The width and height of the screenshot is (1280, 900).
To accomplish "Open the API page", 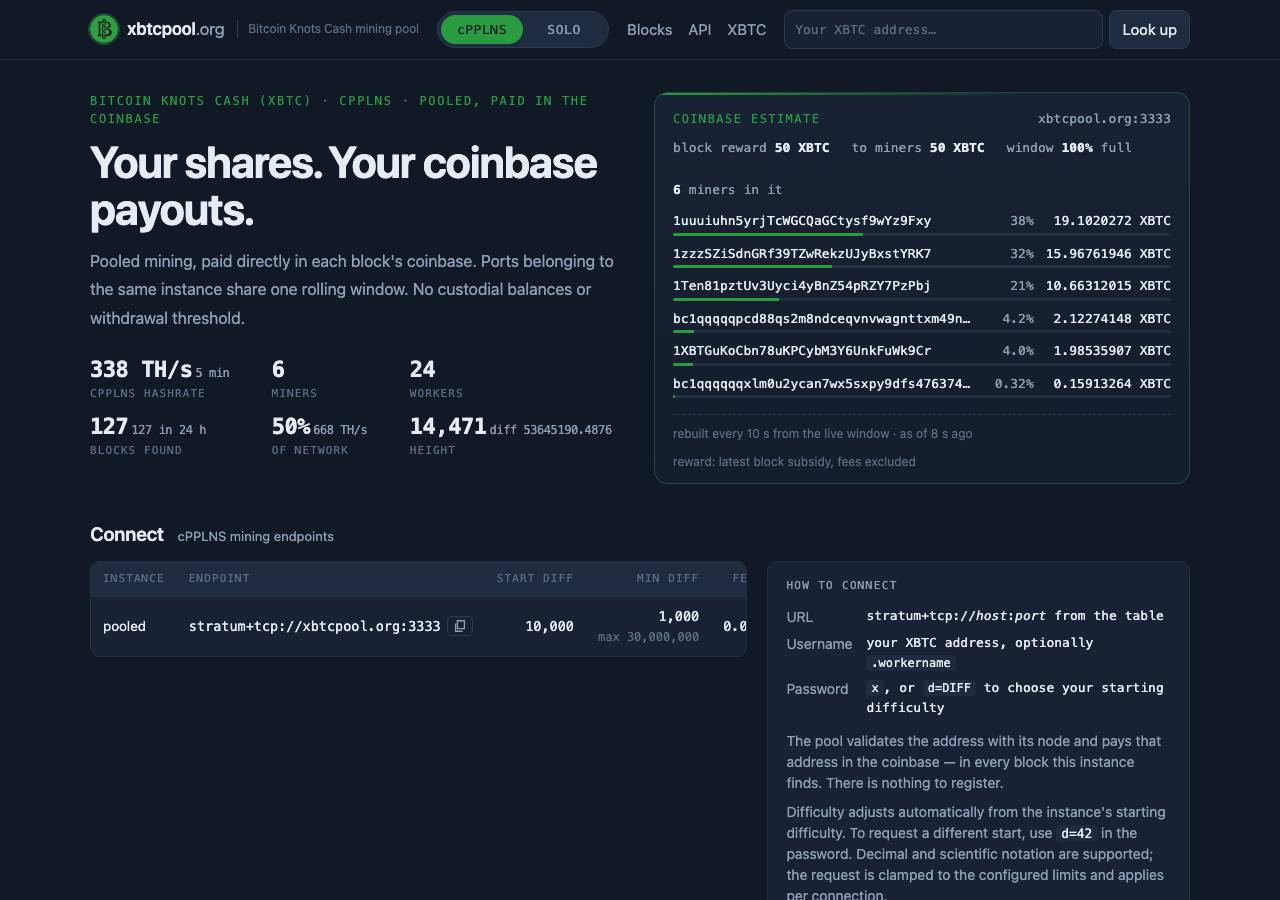I will (700, 30).
